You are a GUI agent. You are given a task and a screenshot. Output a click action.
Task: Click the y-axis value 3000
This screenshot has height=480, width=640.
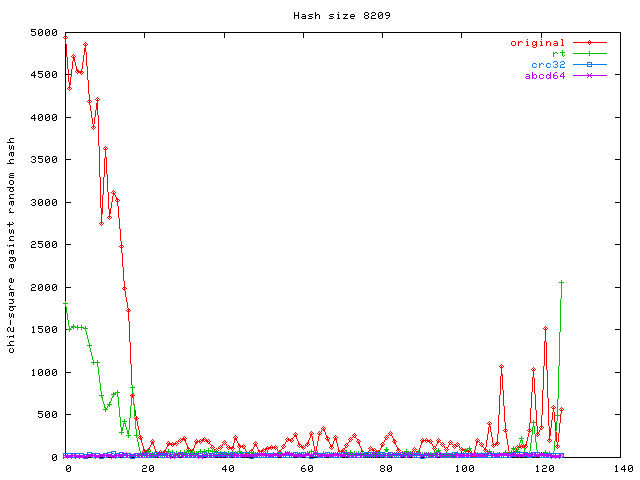[44, 202]
